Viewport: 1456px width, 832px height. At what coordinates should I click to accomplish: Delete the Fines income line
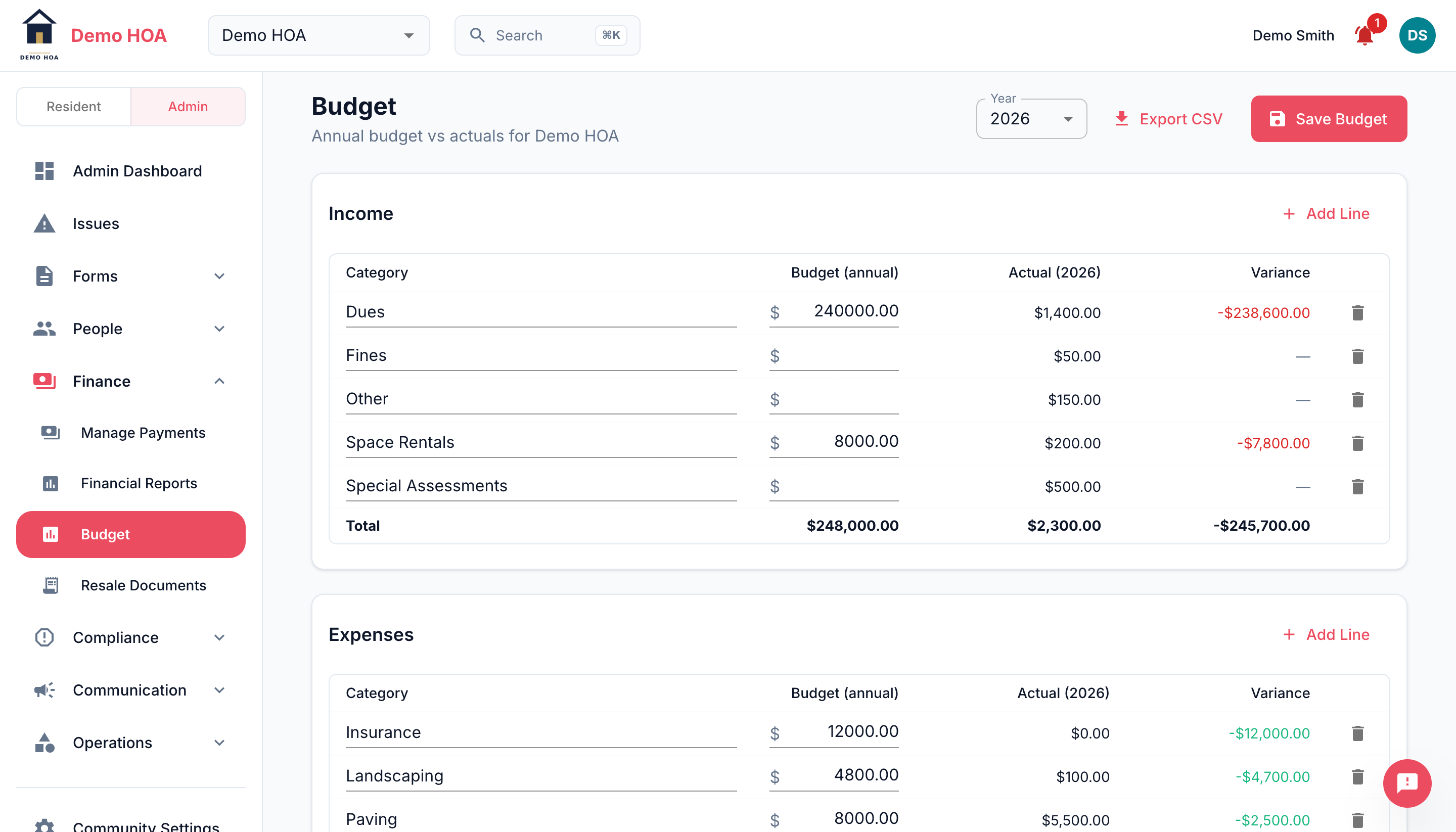click(1358, 356)
